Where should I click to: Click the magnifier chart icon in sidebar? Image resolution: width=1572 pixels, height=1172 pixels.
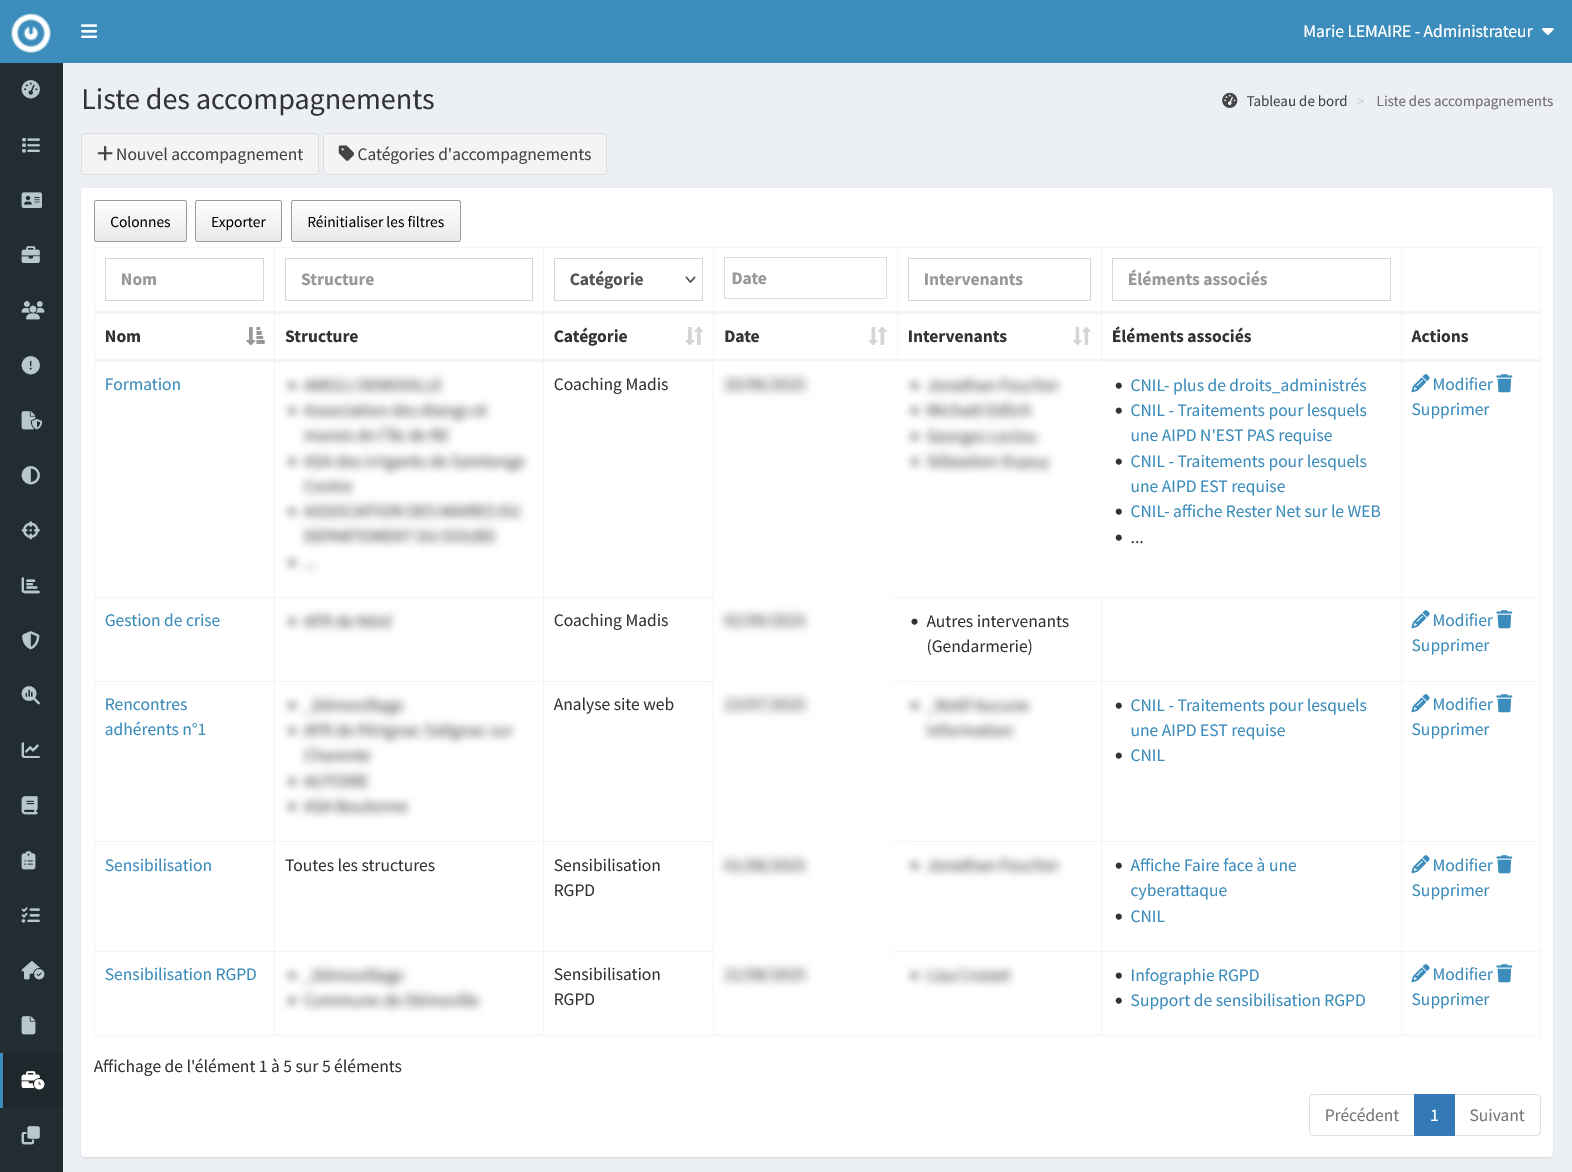click(31, 695)
